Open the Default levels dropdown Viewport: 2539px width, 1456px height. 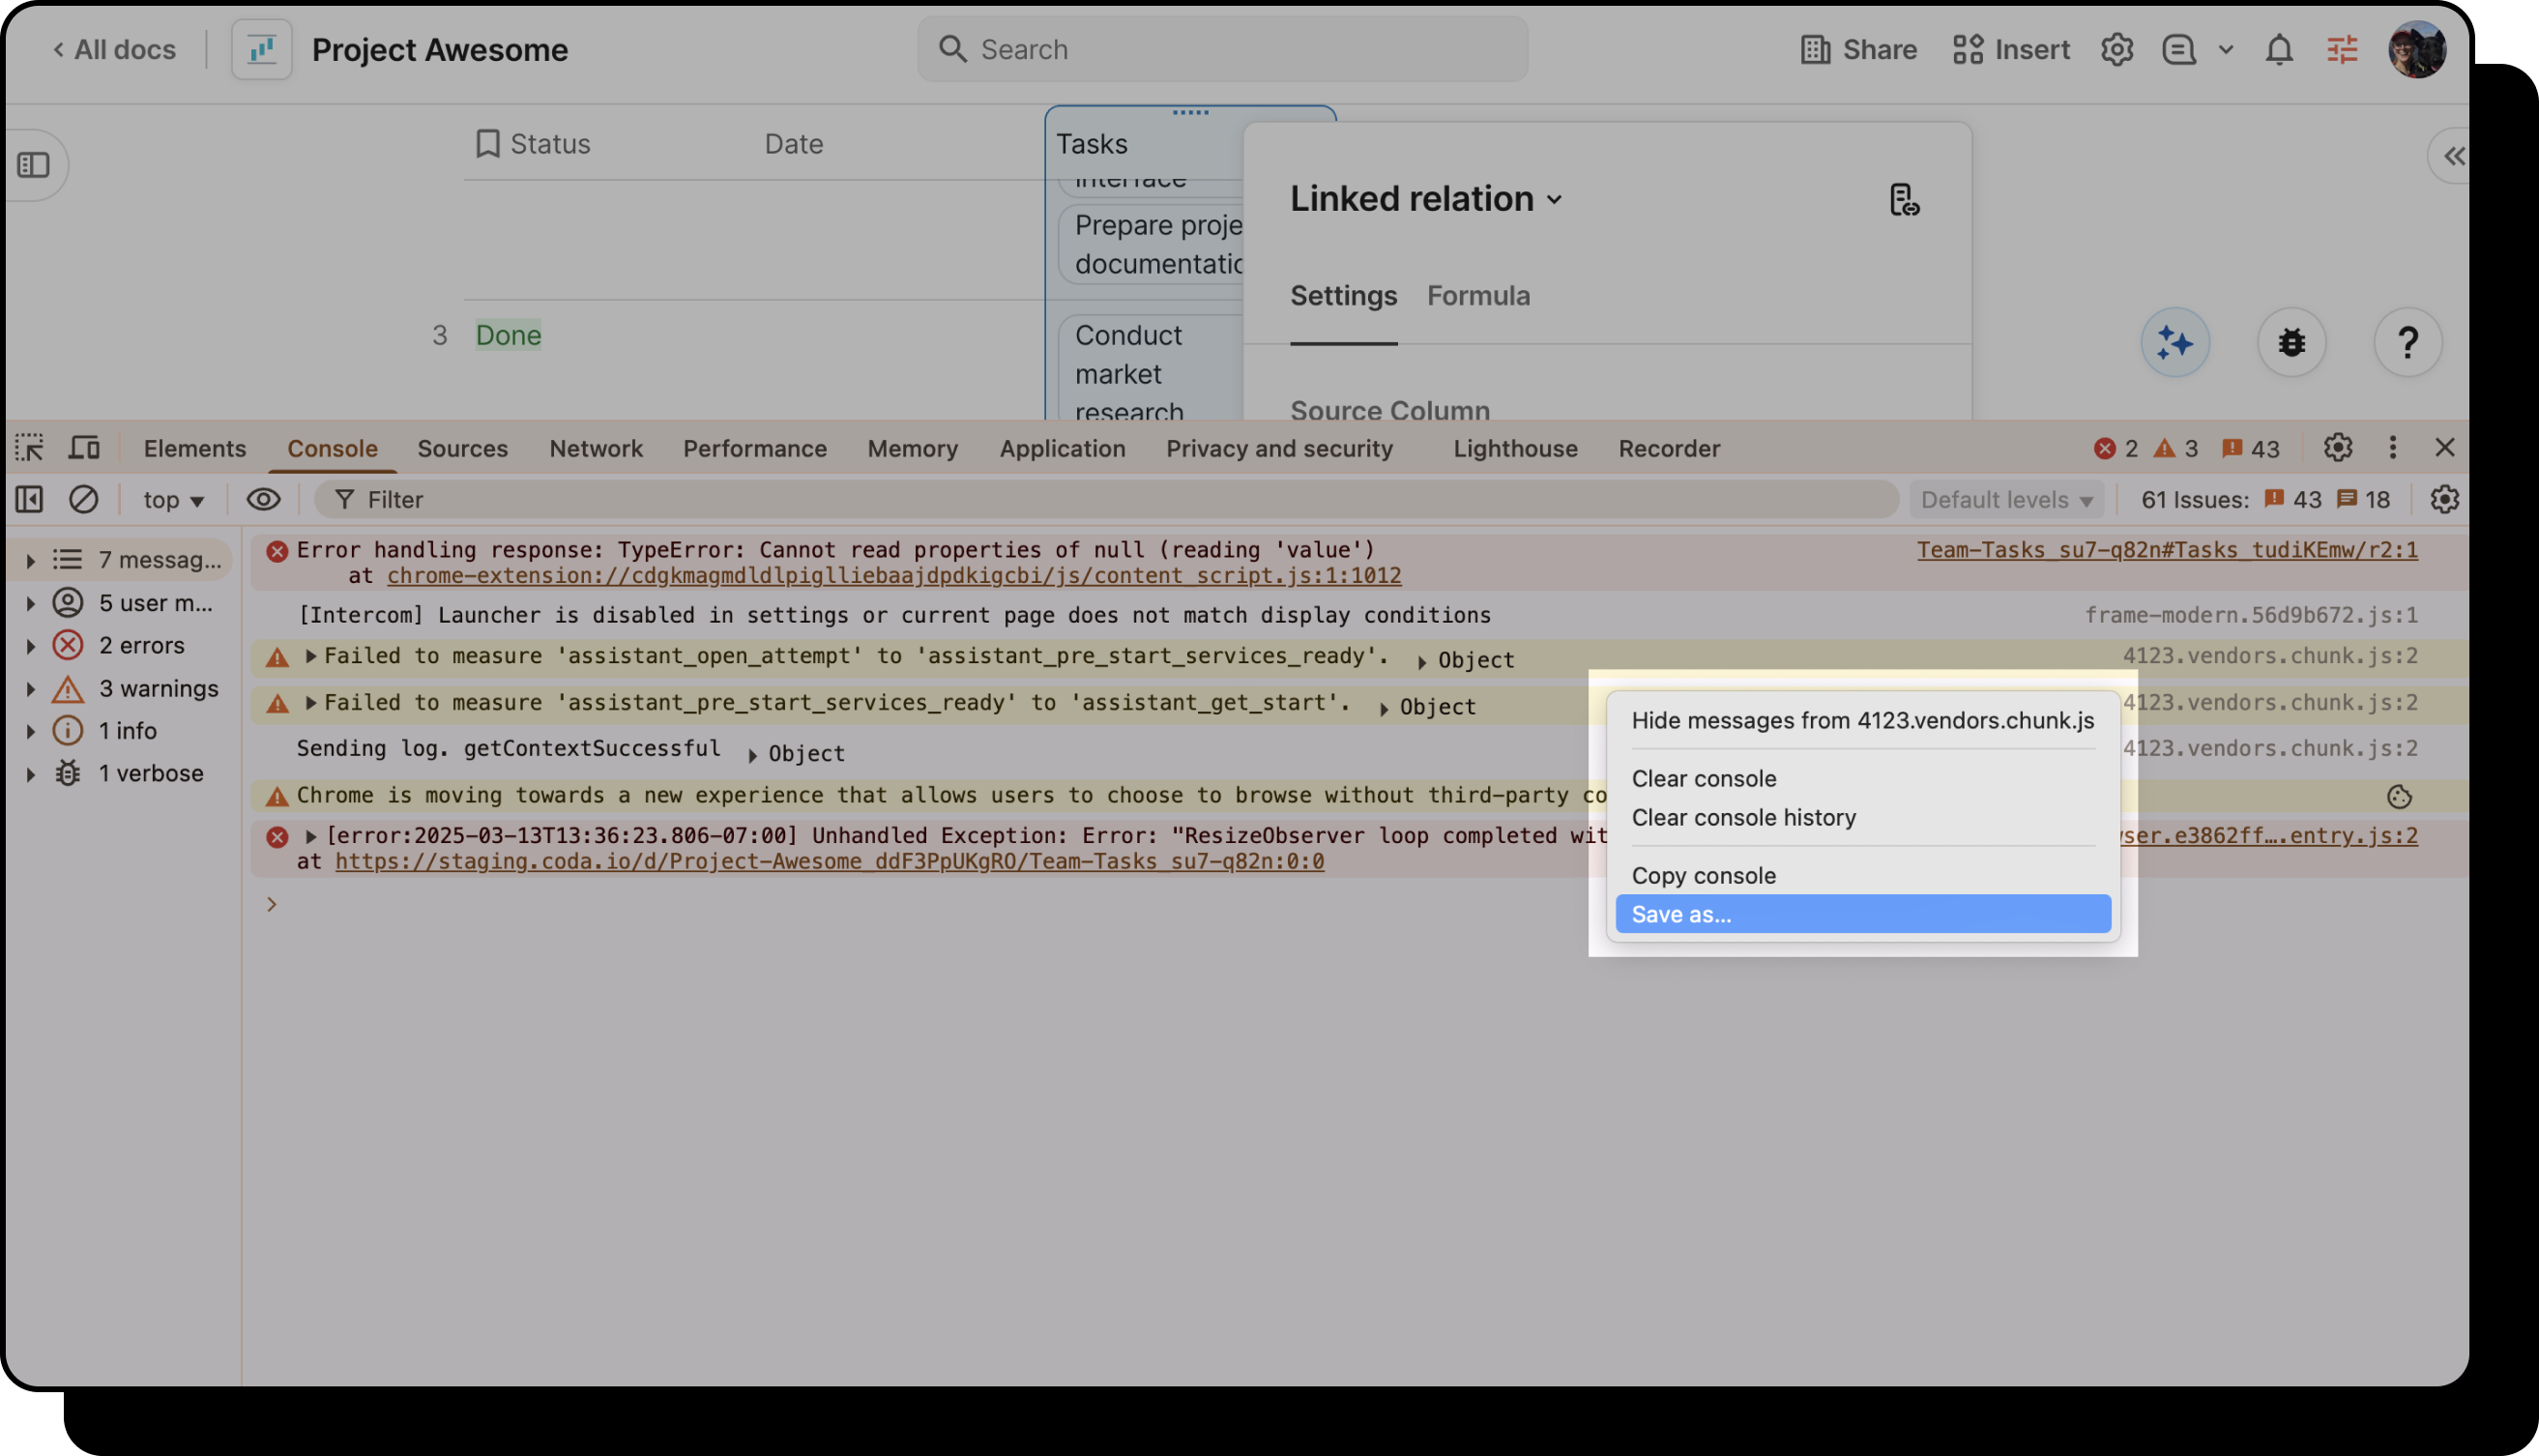[x=2005, y=499]
